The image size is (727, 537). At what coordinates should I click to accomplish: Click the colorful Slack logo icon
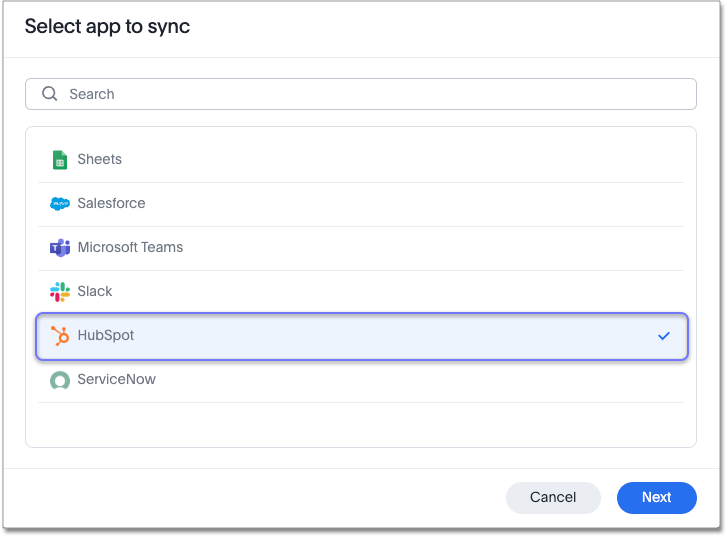pyautogui.click(x=60, y=292)
